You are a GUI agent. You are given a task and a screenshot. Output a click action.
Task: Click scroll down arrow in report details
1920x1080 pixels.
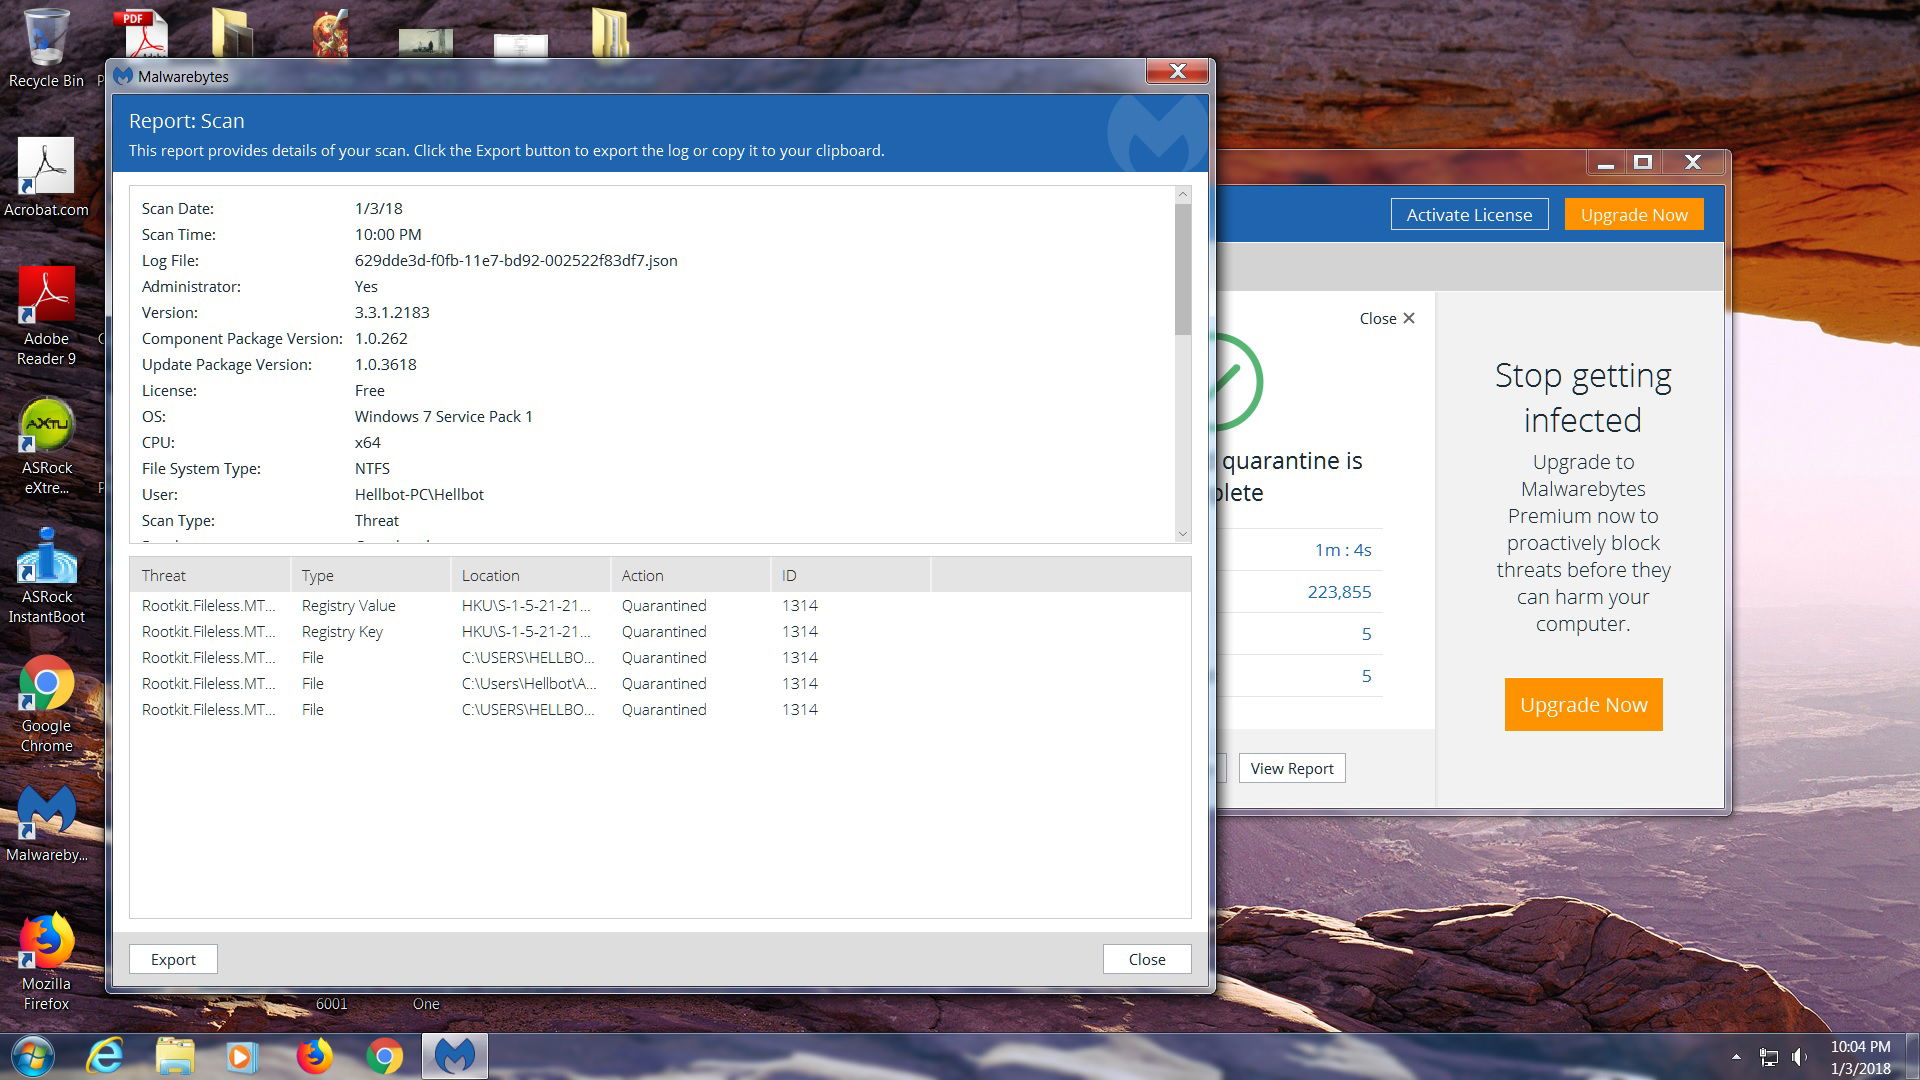point(1183,534)
